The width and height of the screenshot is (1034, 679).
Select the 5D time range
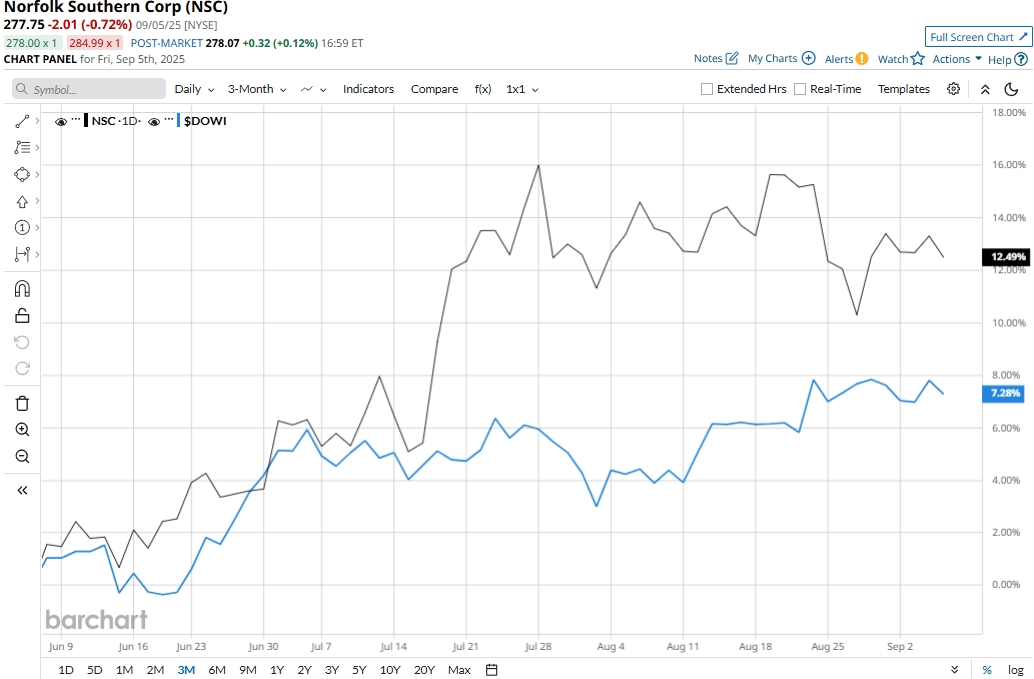95,670
